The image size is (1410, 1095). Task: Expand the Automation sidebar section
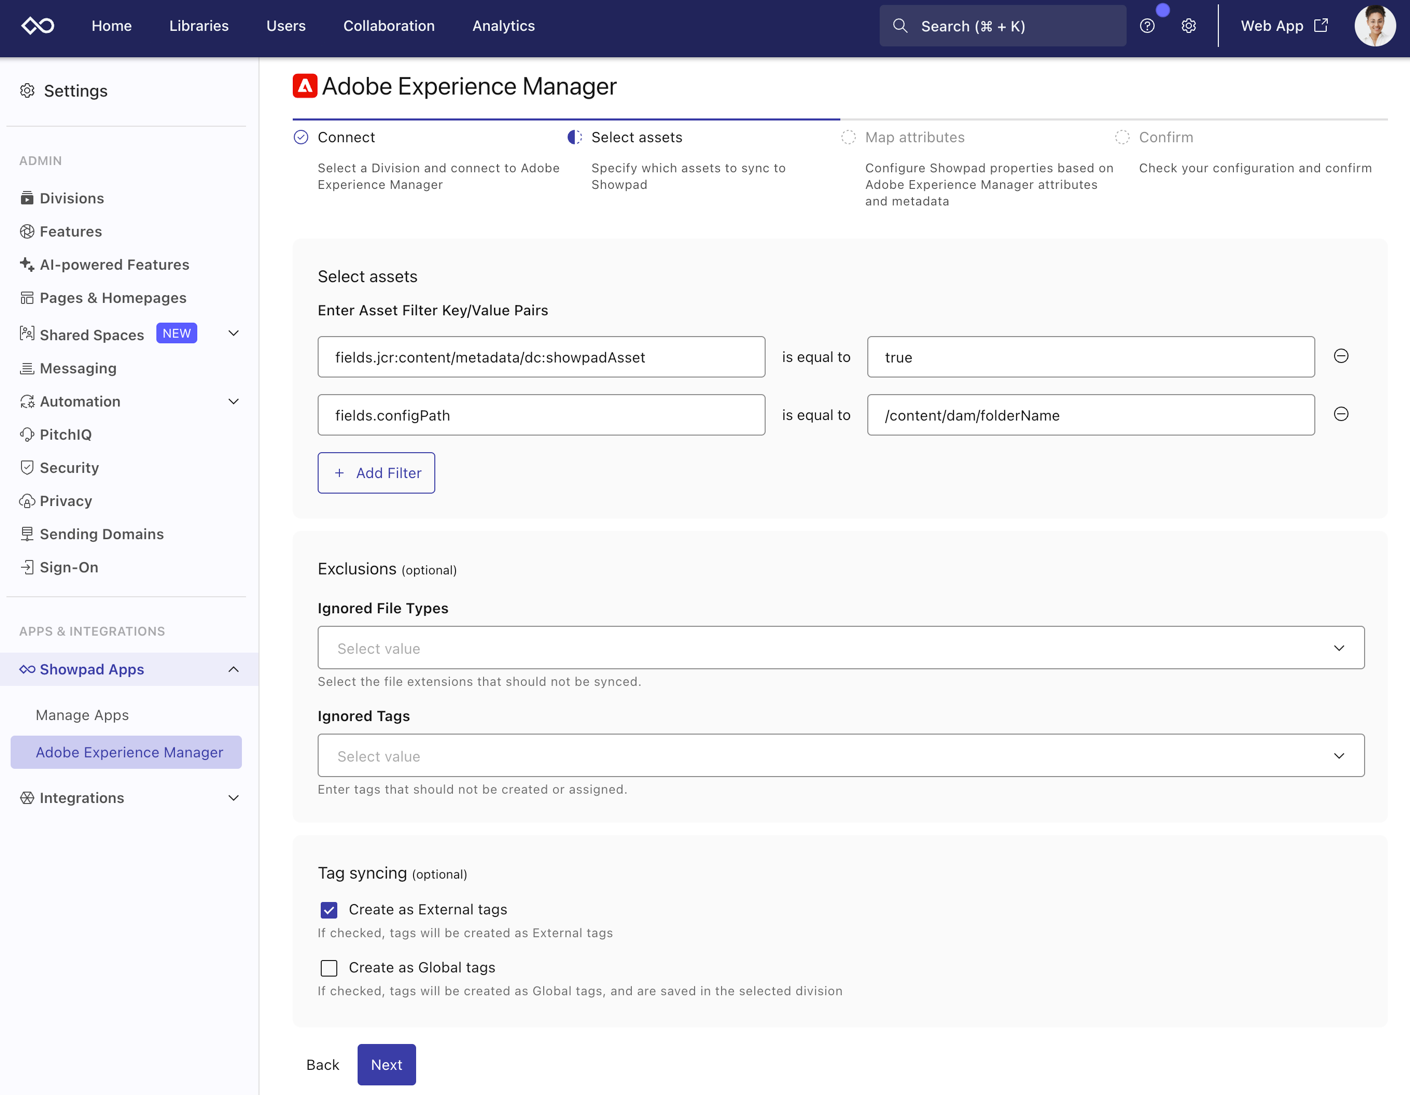[x=233, y=402]
